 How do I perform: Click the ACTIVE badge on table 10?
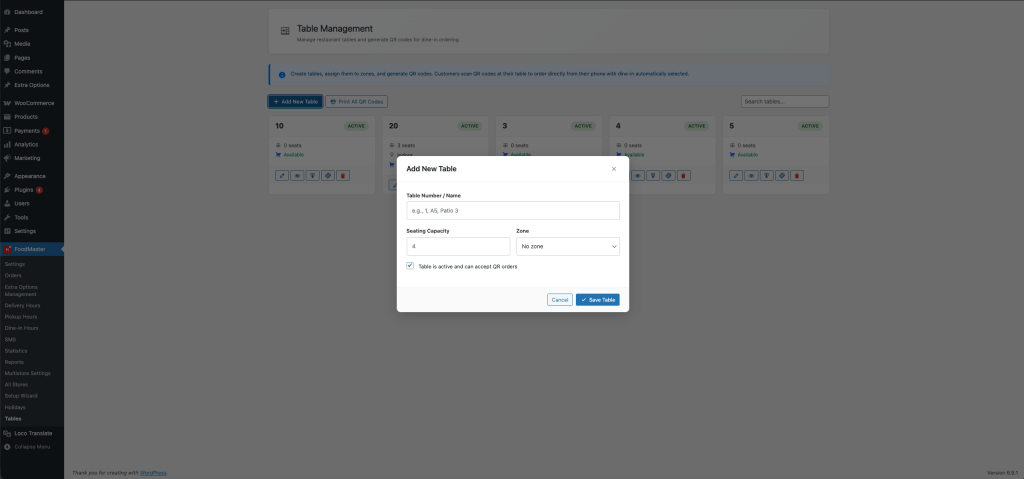click(356, 126)
